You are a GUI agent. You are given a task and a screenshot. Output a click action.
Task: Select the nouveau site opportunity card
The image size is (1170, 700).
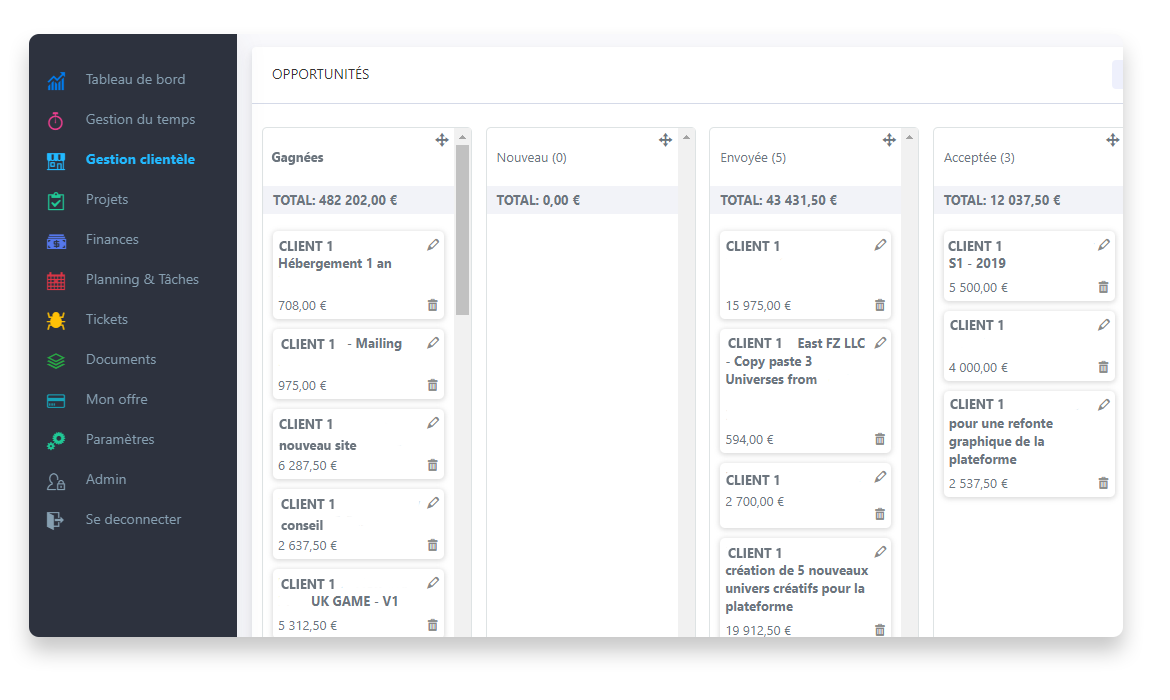pyautogui.click(x=358, y=444)
